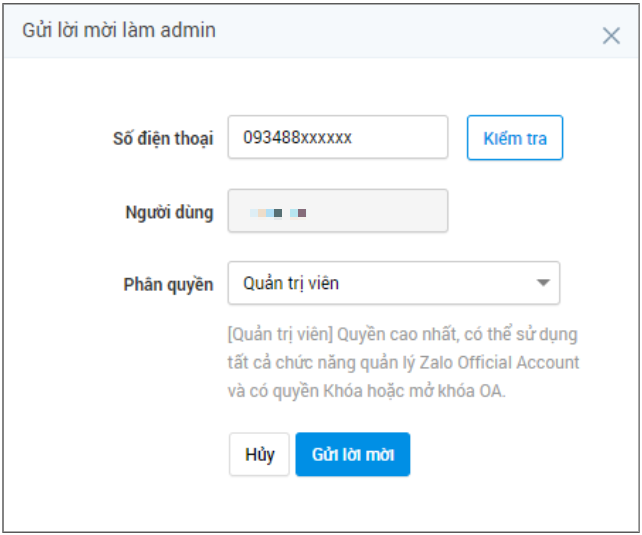The width and height of the screenshot is (642, 535).
Task: Click the blank space right of Gửi lời mời button
Action: 500,455
